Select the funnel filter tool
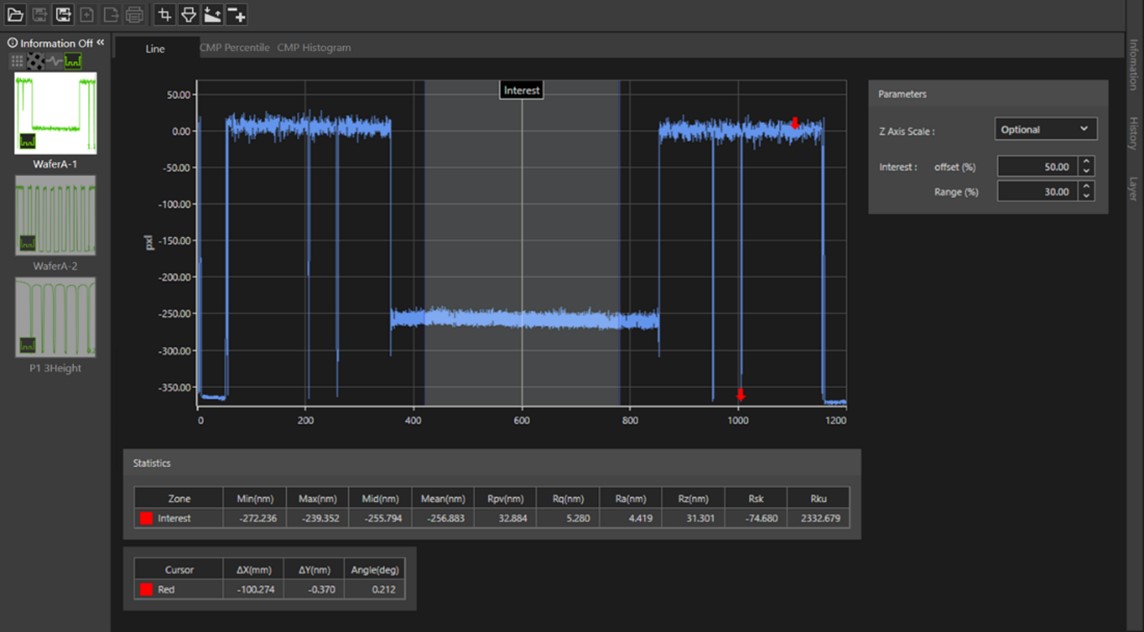This screenshot has width=1144, height=632. coord(188,15)
